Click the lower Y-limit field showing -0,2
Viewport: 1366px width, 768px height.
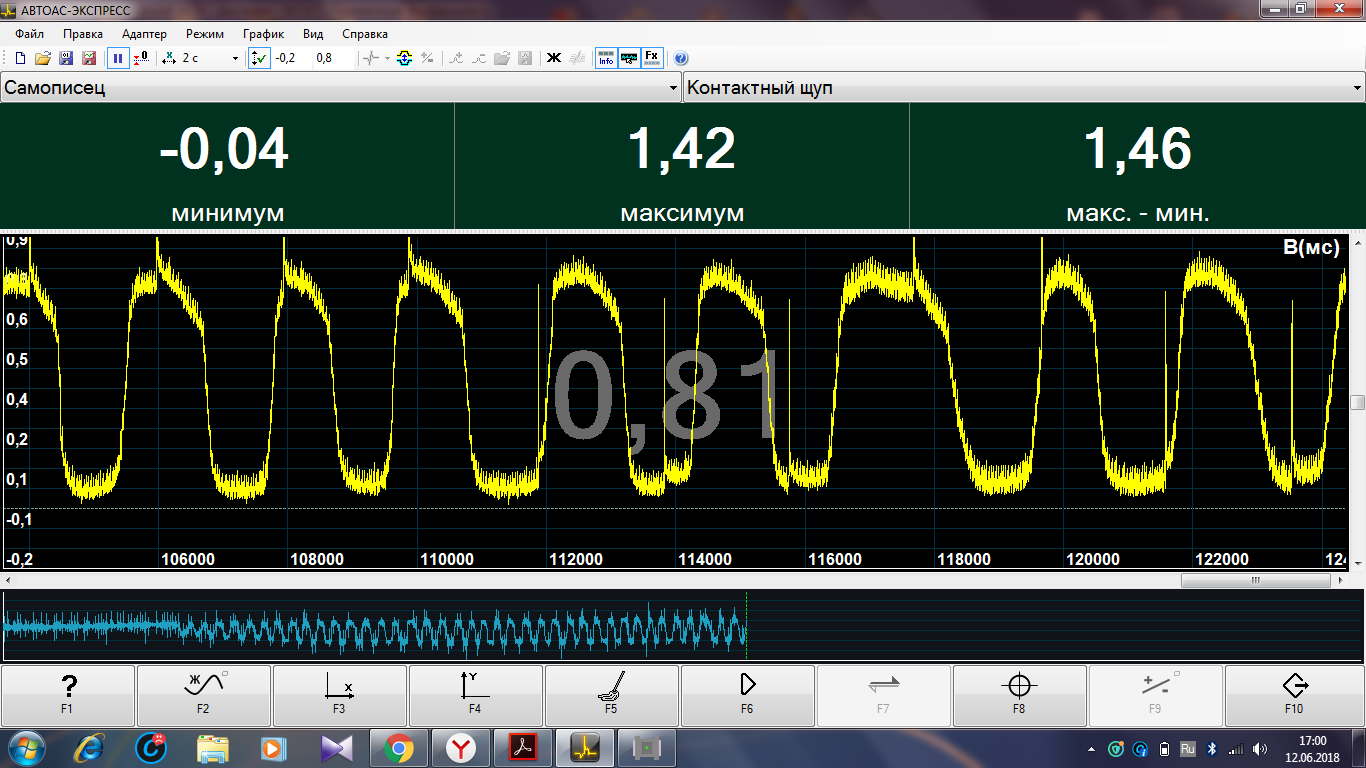tap(292, 58)
